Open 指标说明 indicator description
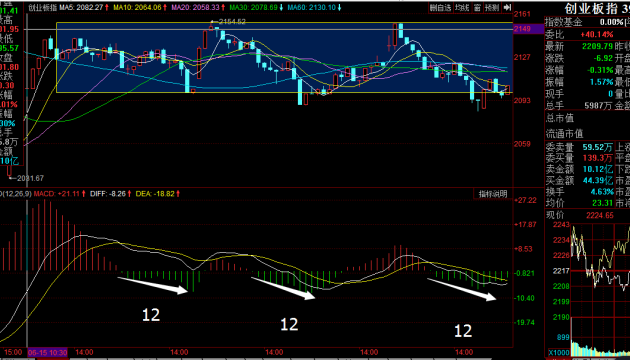Screen dimensions: 630x361 tap(493, 194)
